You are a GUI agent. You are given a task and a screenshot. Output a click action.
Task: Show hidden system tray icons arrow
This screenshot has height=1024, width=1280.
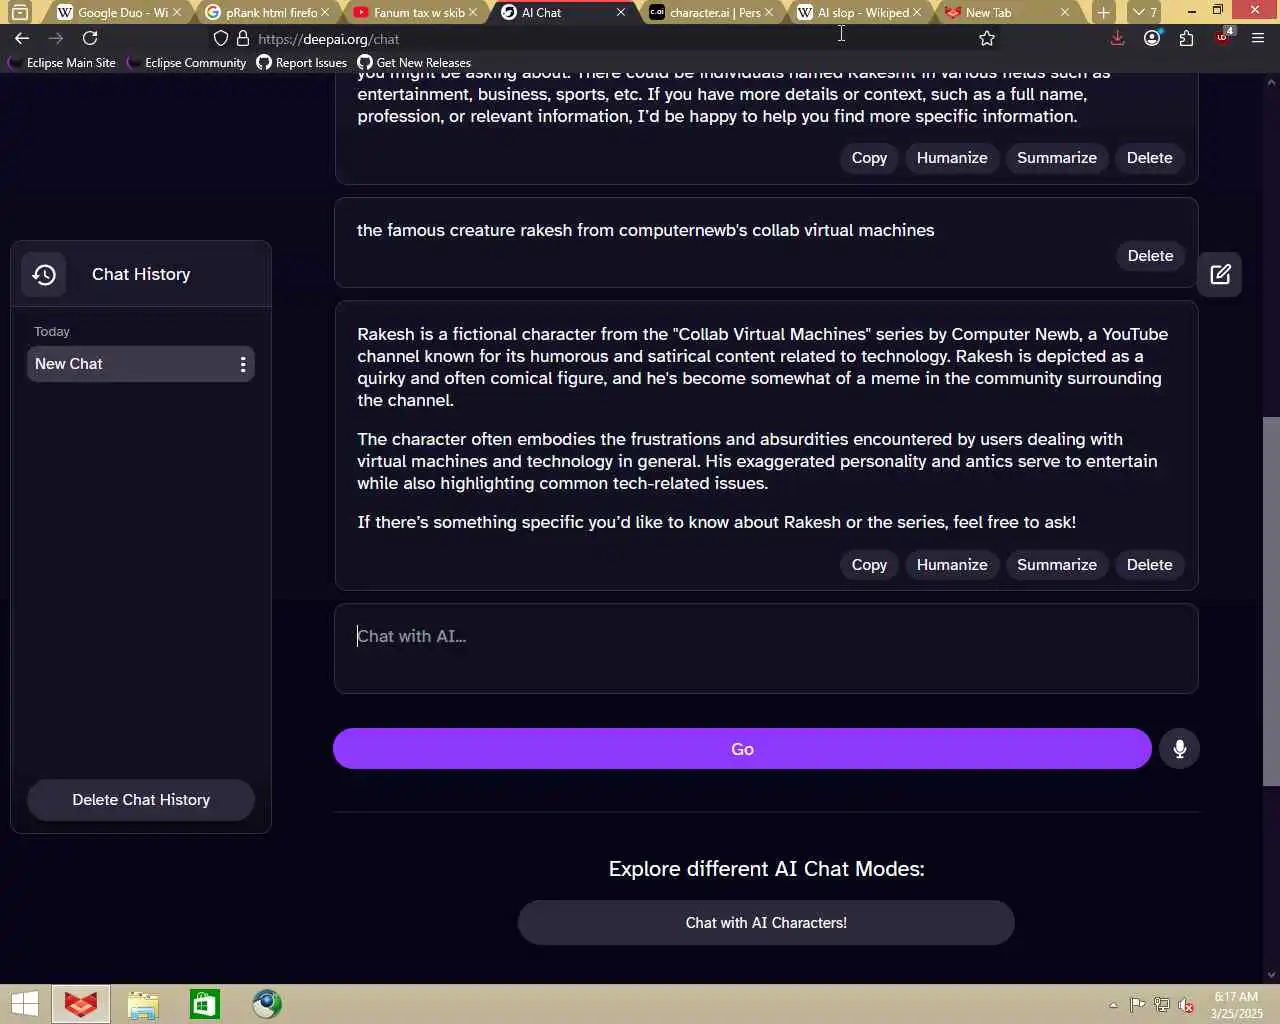coord(1113,1005)
